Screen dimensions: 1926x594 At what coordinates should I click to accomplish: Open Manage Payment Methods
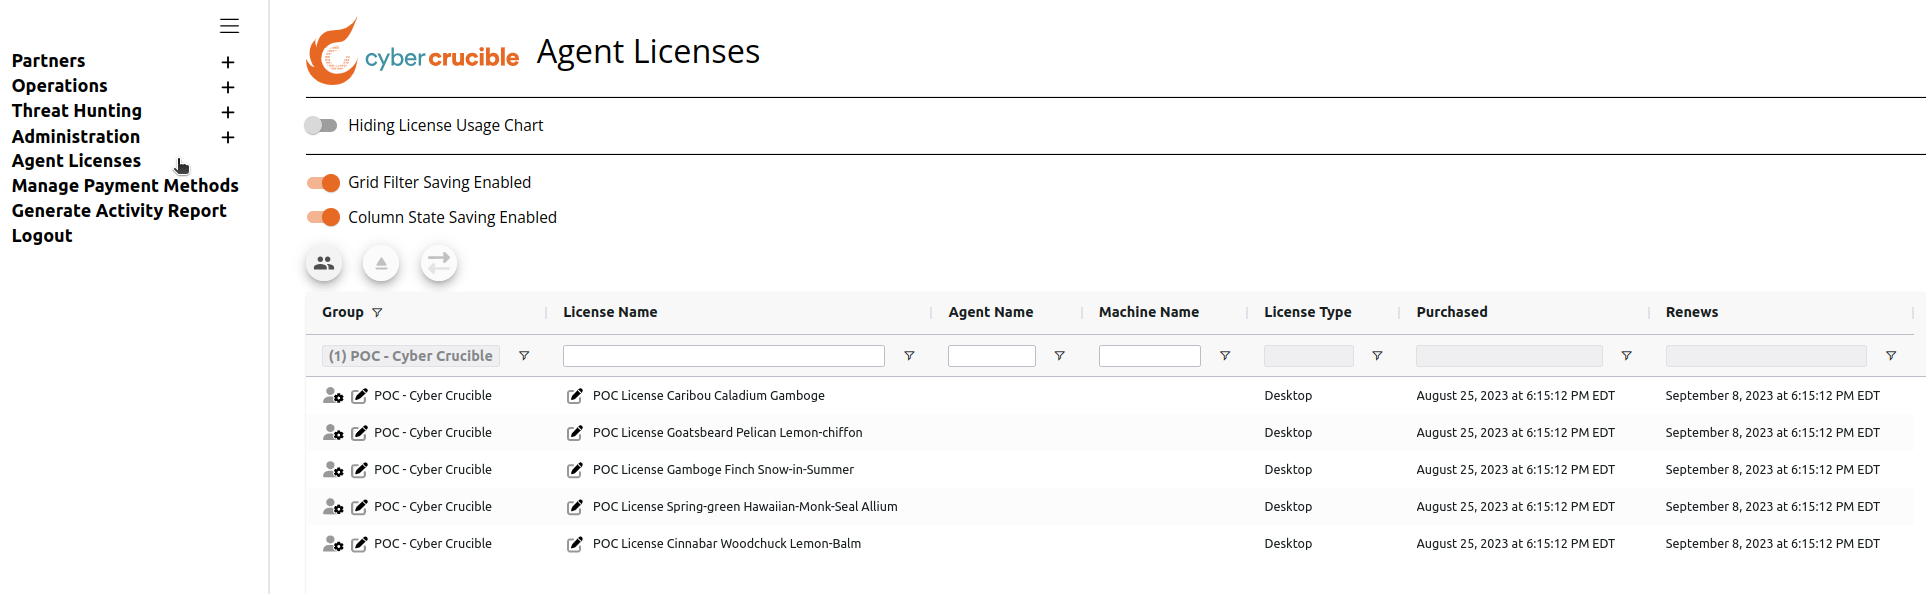point(125,186)
